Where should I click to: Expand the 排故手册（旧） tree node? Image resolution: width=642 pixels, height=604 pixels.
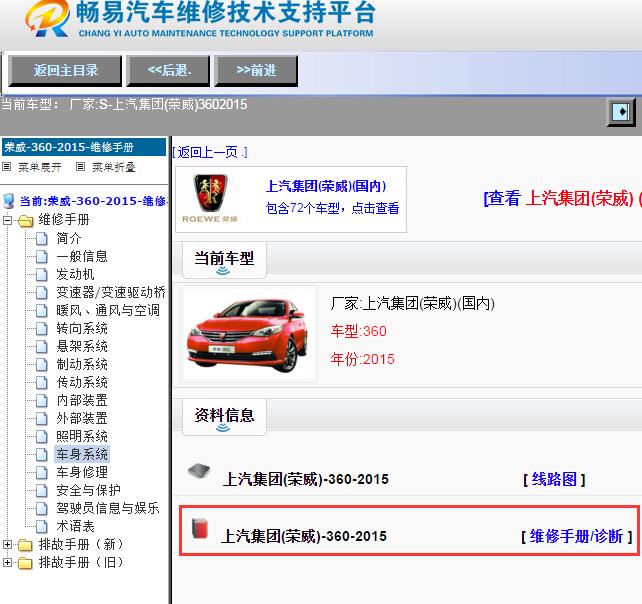pos(7,562)
